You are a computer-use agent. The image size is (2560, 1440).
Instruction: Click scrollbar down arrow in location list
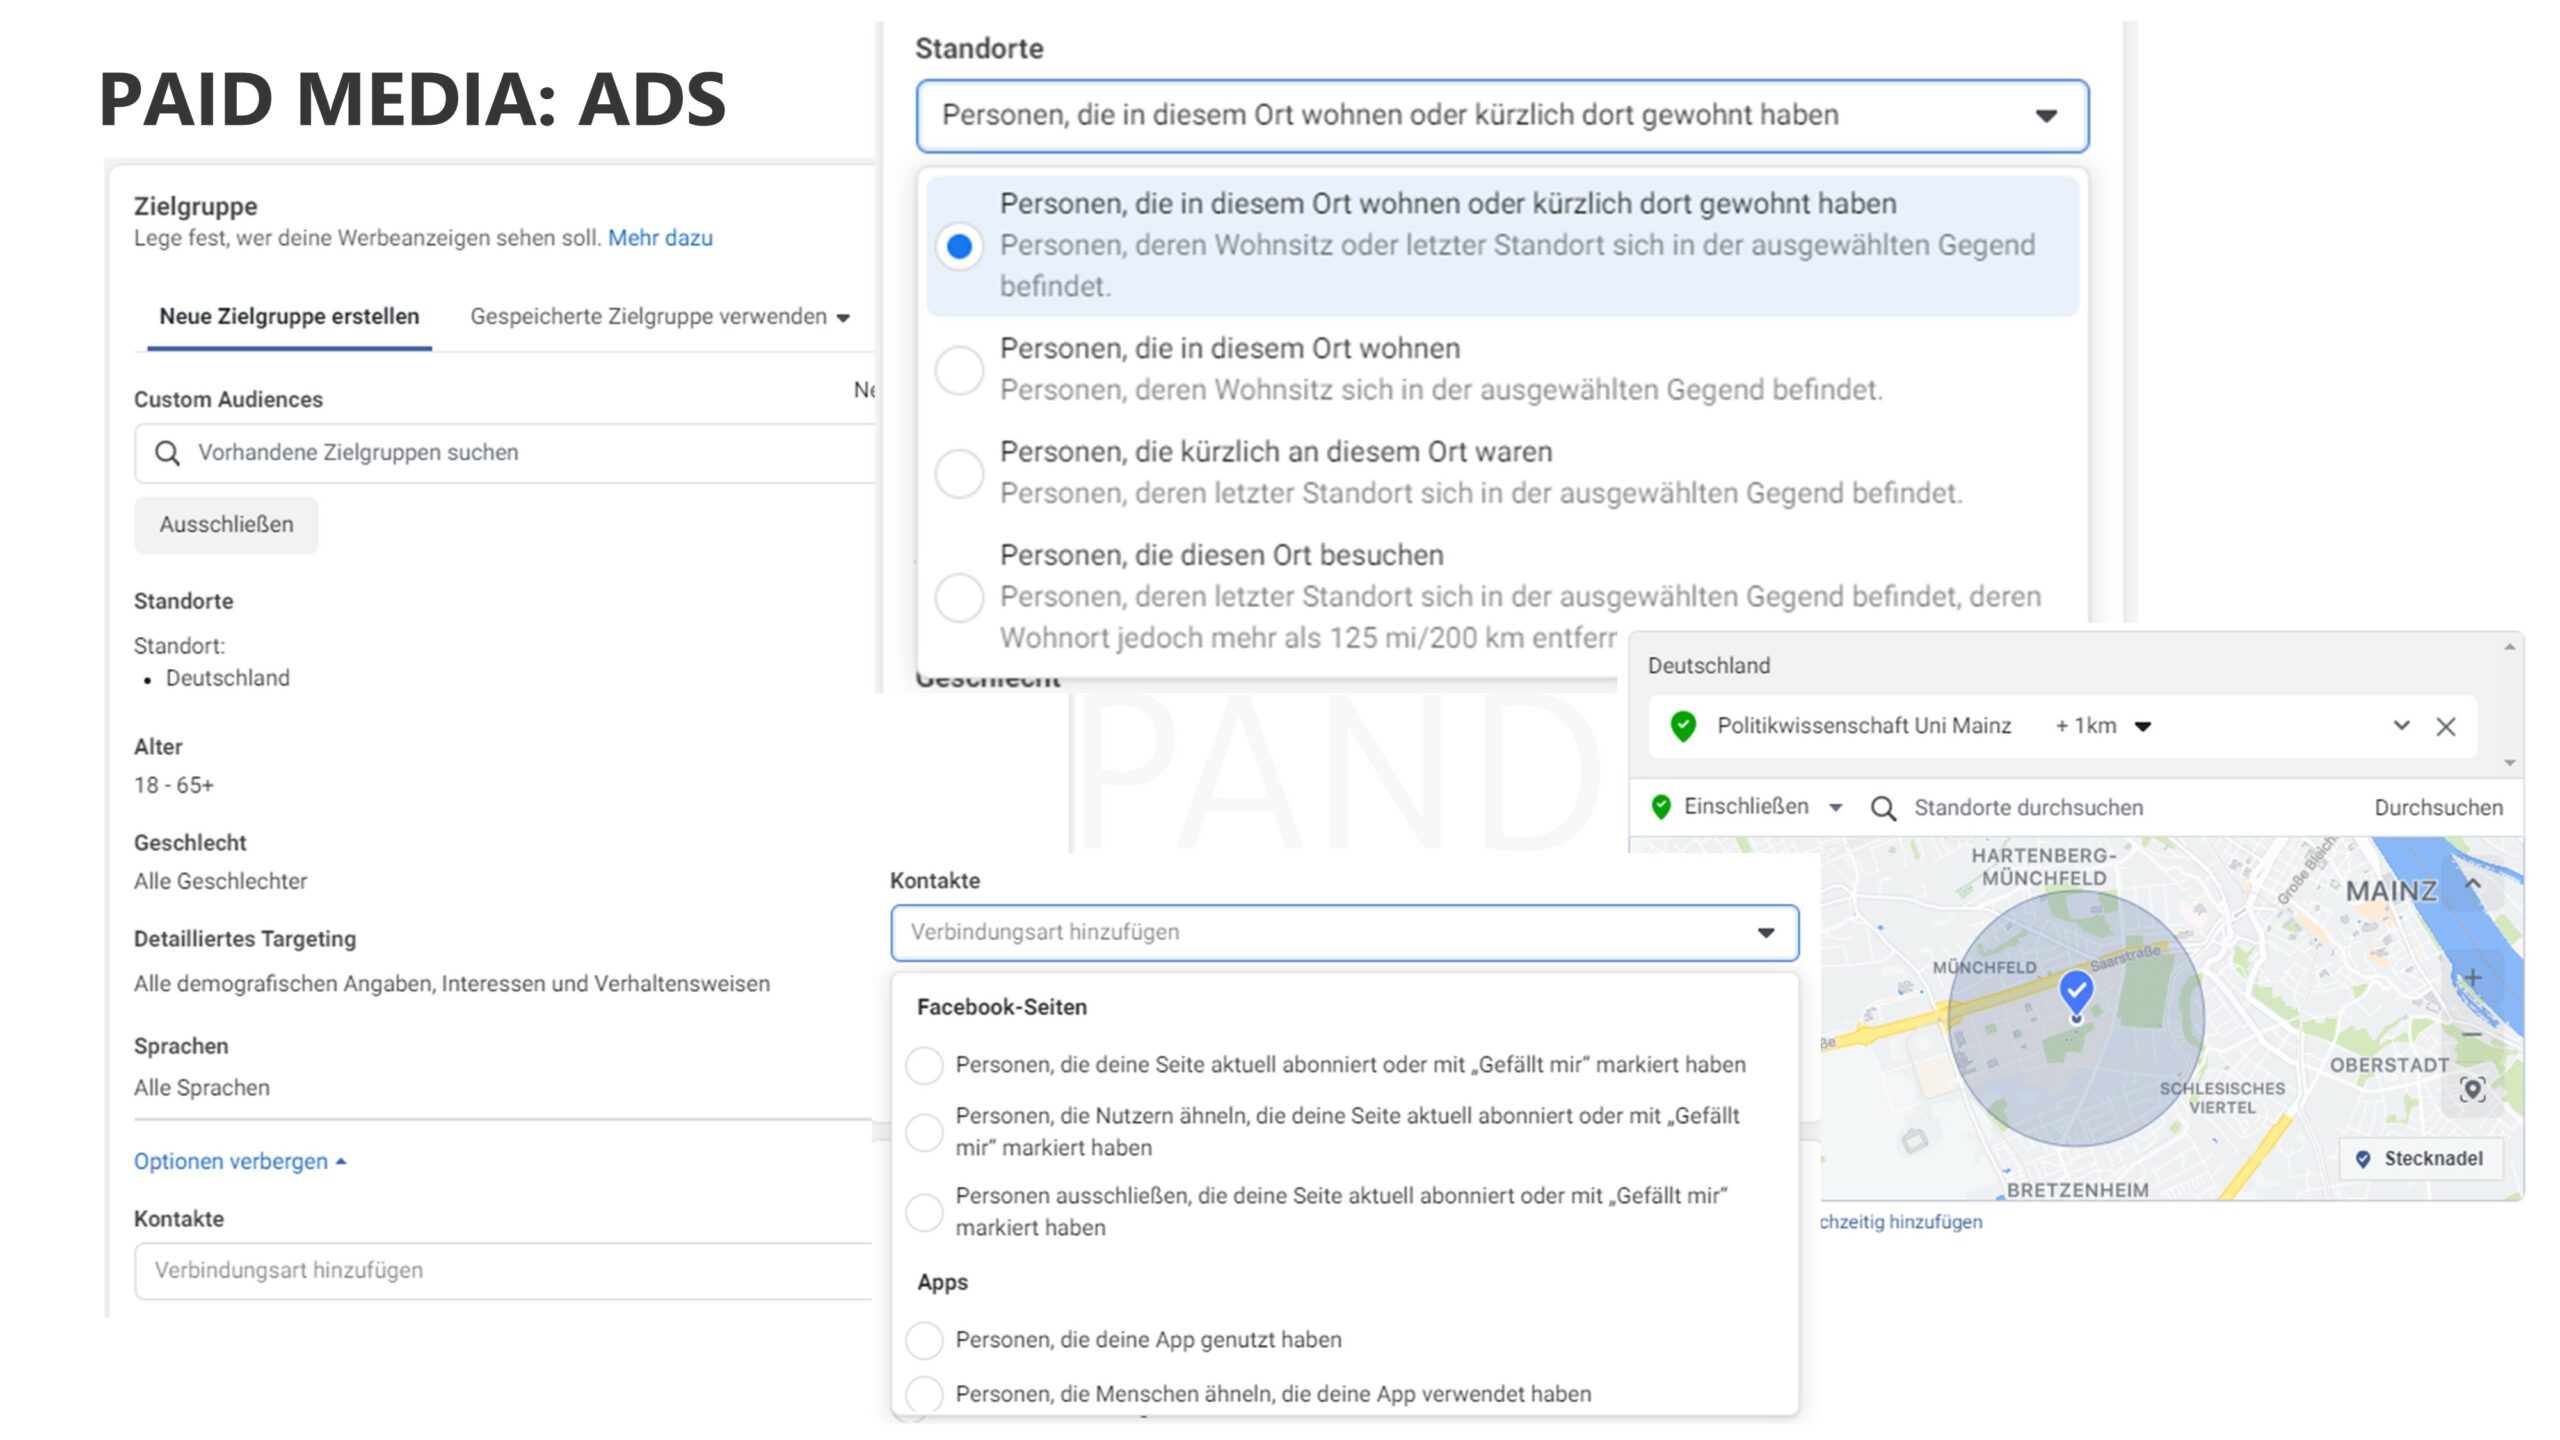coord(2510,763)
